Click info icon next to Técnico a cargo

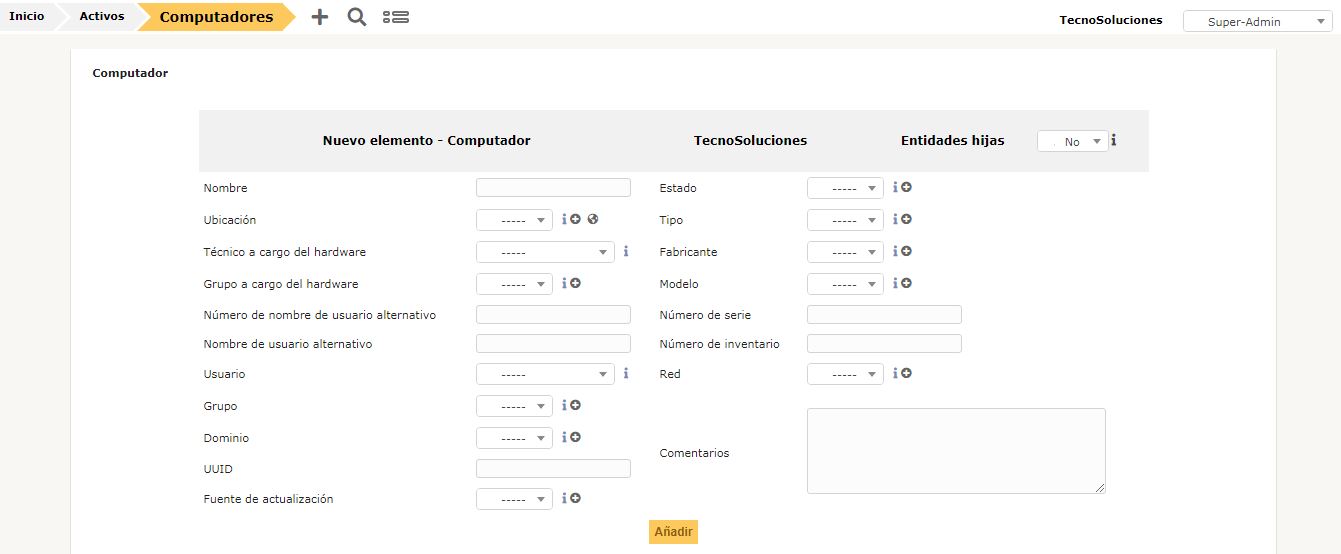tap(626, 252)
